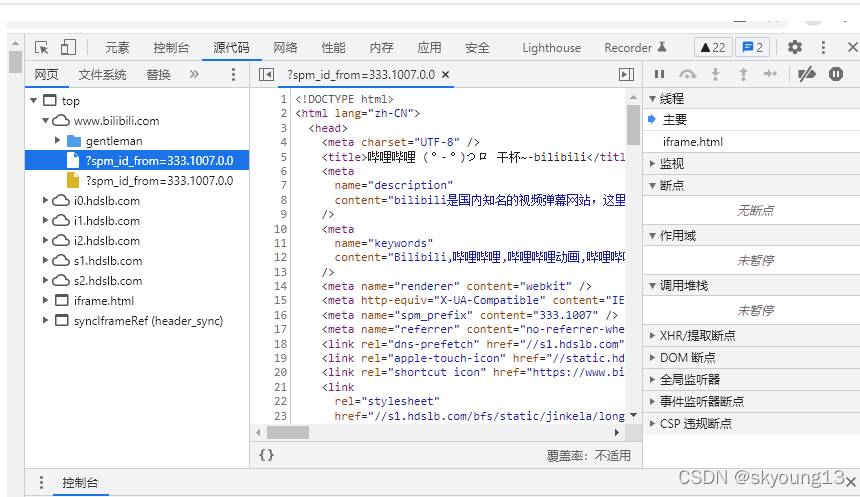
Task: Expand the i1.hdslb.com domain
Action: coord(46,221)
